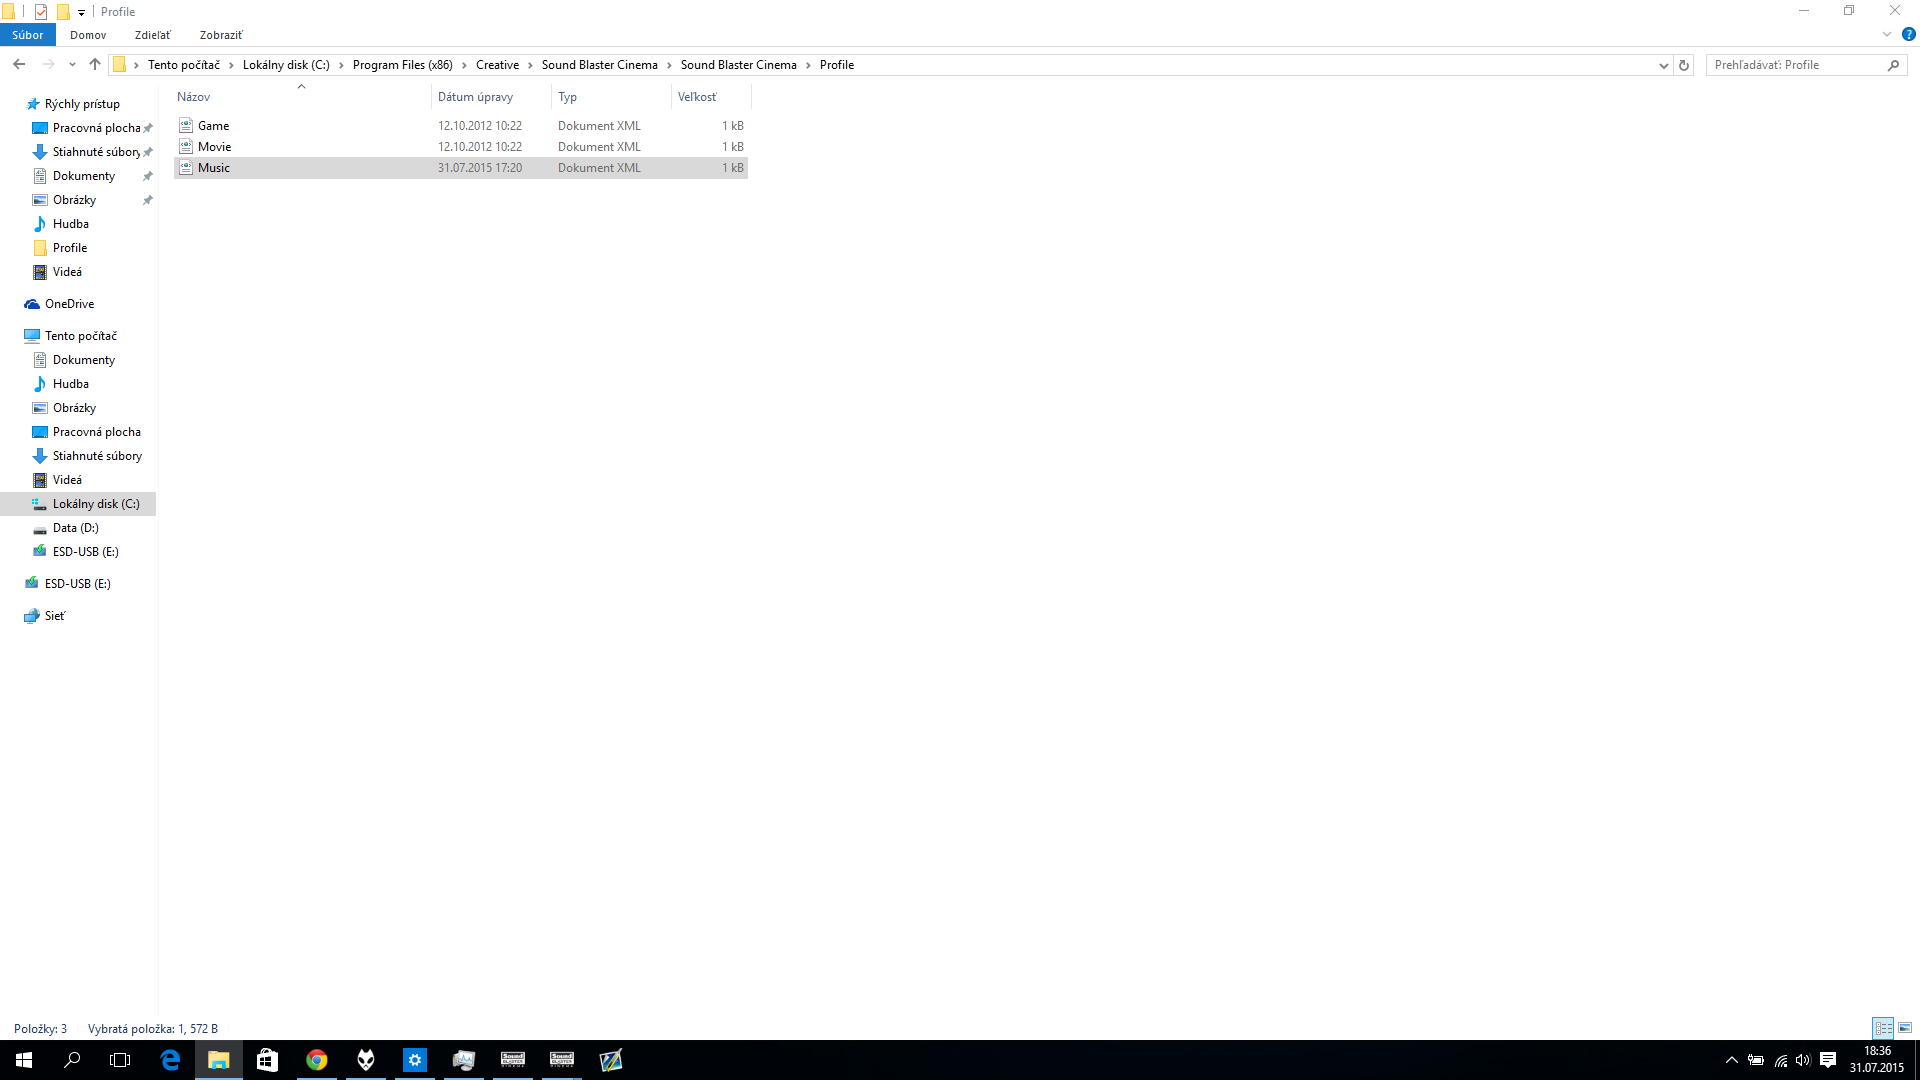This screenshot has width=1920, height=1080.
Task: Click Program Files (x86) breadcrumb
Action: (402, 65)
